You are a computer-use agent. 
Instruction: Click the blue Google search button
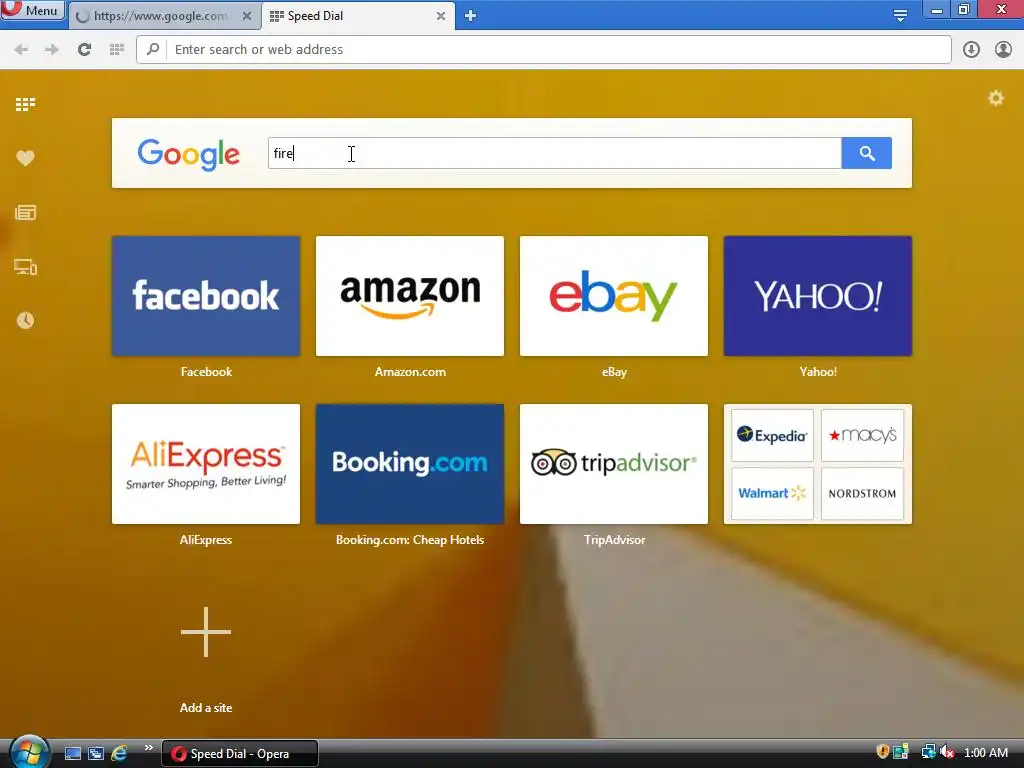click(867, 153)
